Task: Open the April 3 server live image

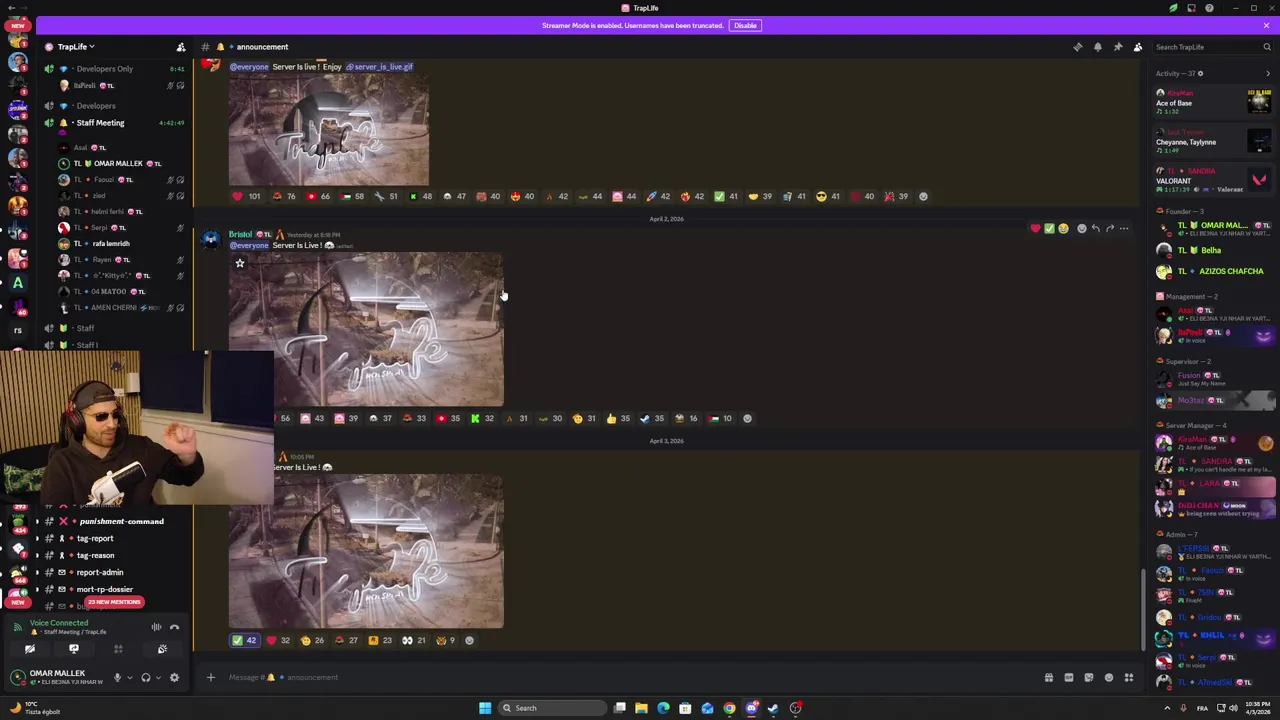Action: tap(366, 551)
